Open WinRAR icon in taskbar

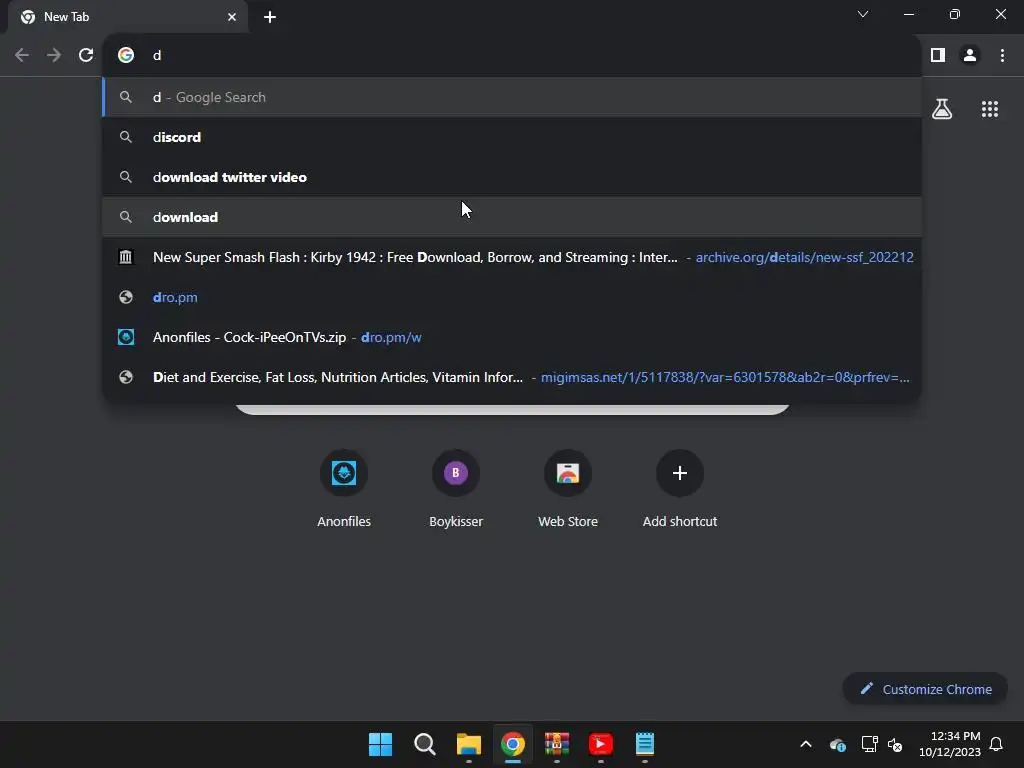pyautogui.click(x=556, y=744)
